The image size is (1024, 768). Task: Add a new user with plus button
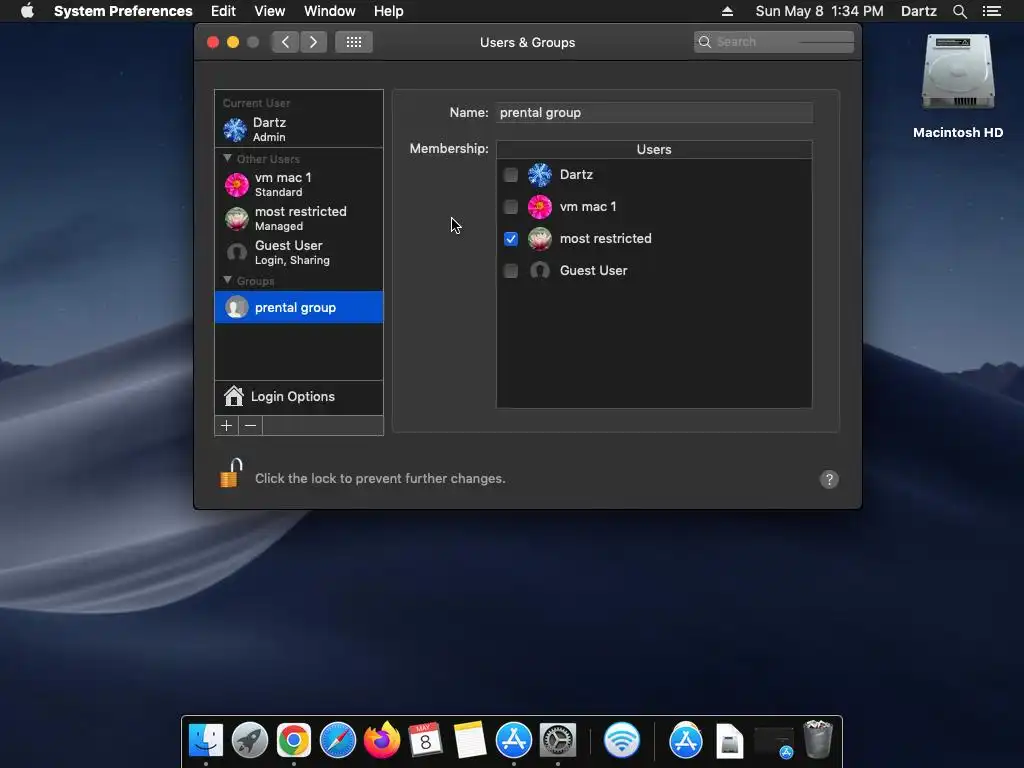pos(227,426)
